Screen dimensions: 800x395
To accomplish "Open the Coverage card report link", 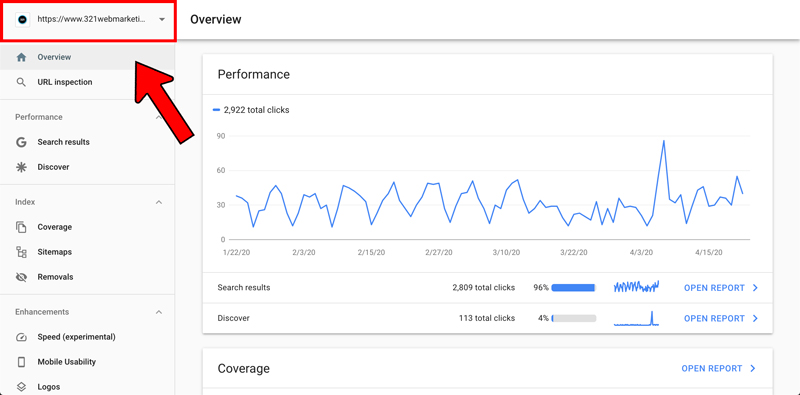I will click(712, 368).
